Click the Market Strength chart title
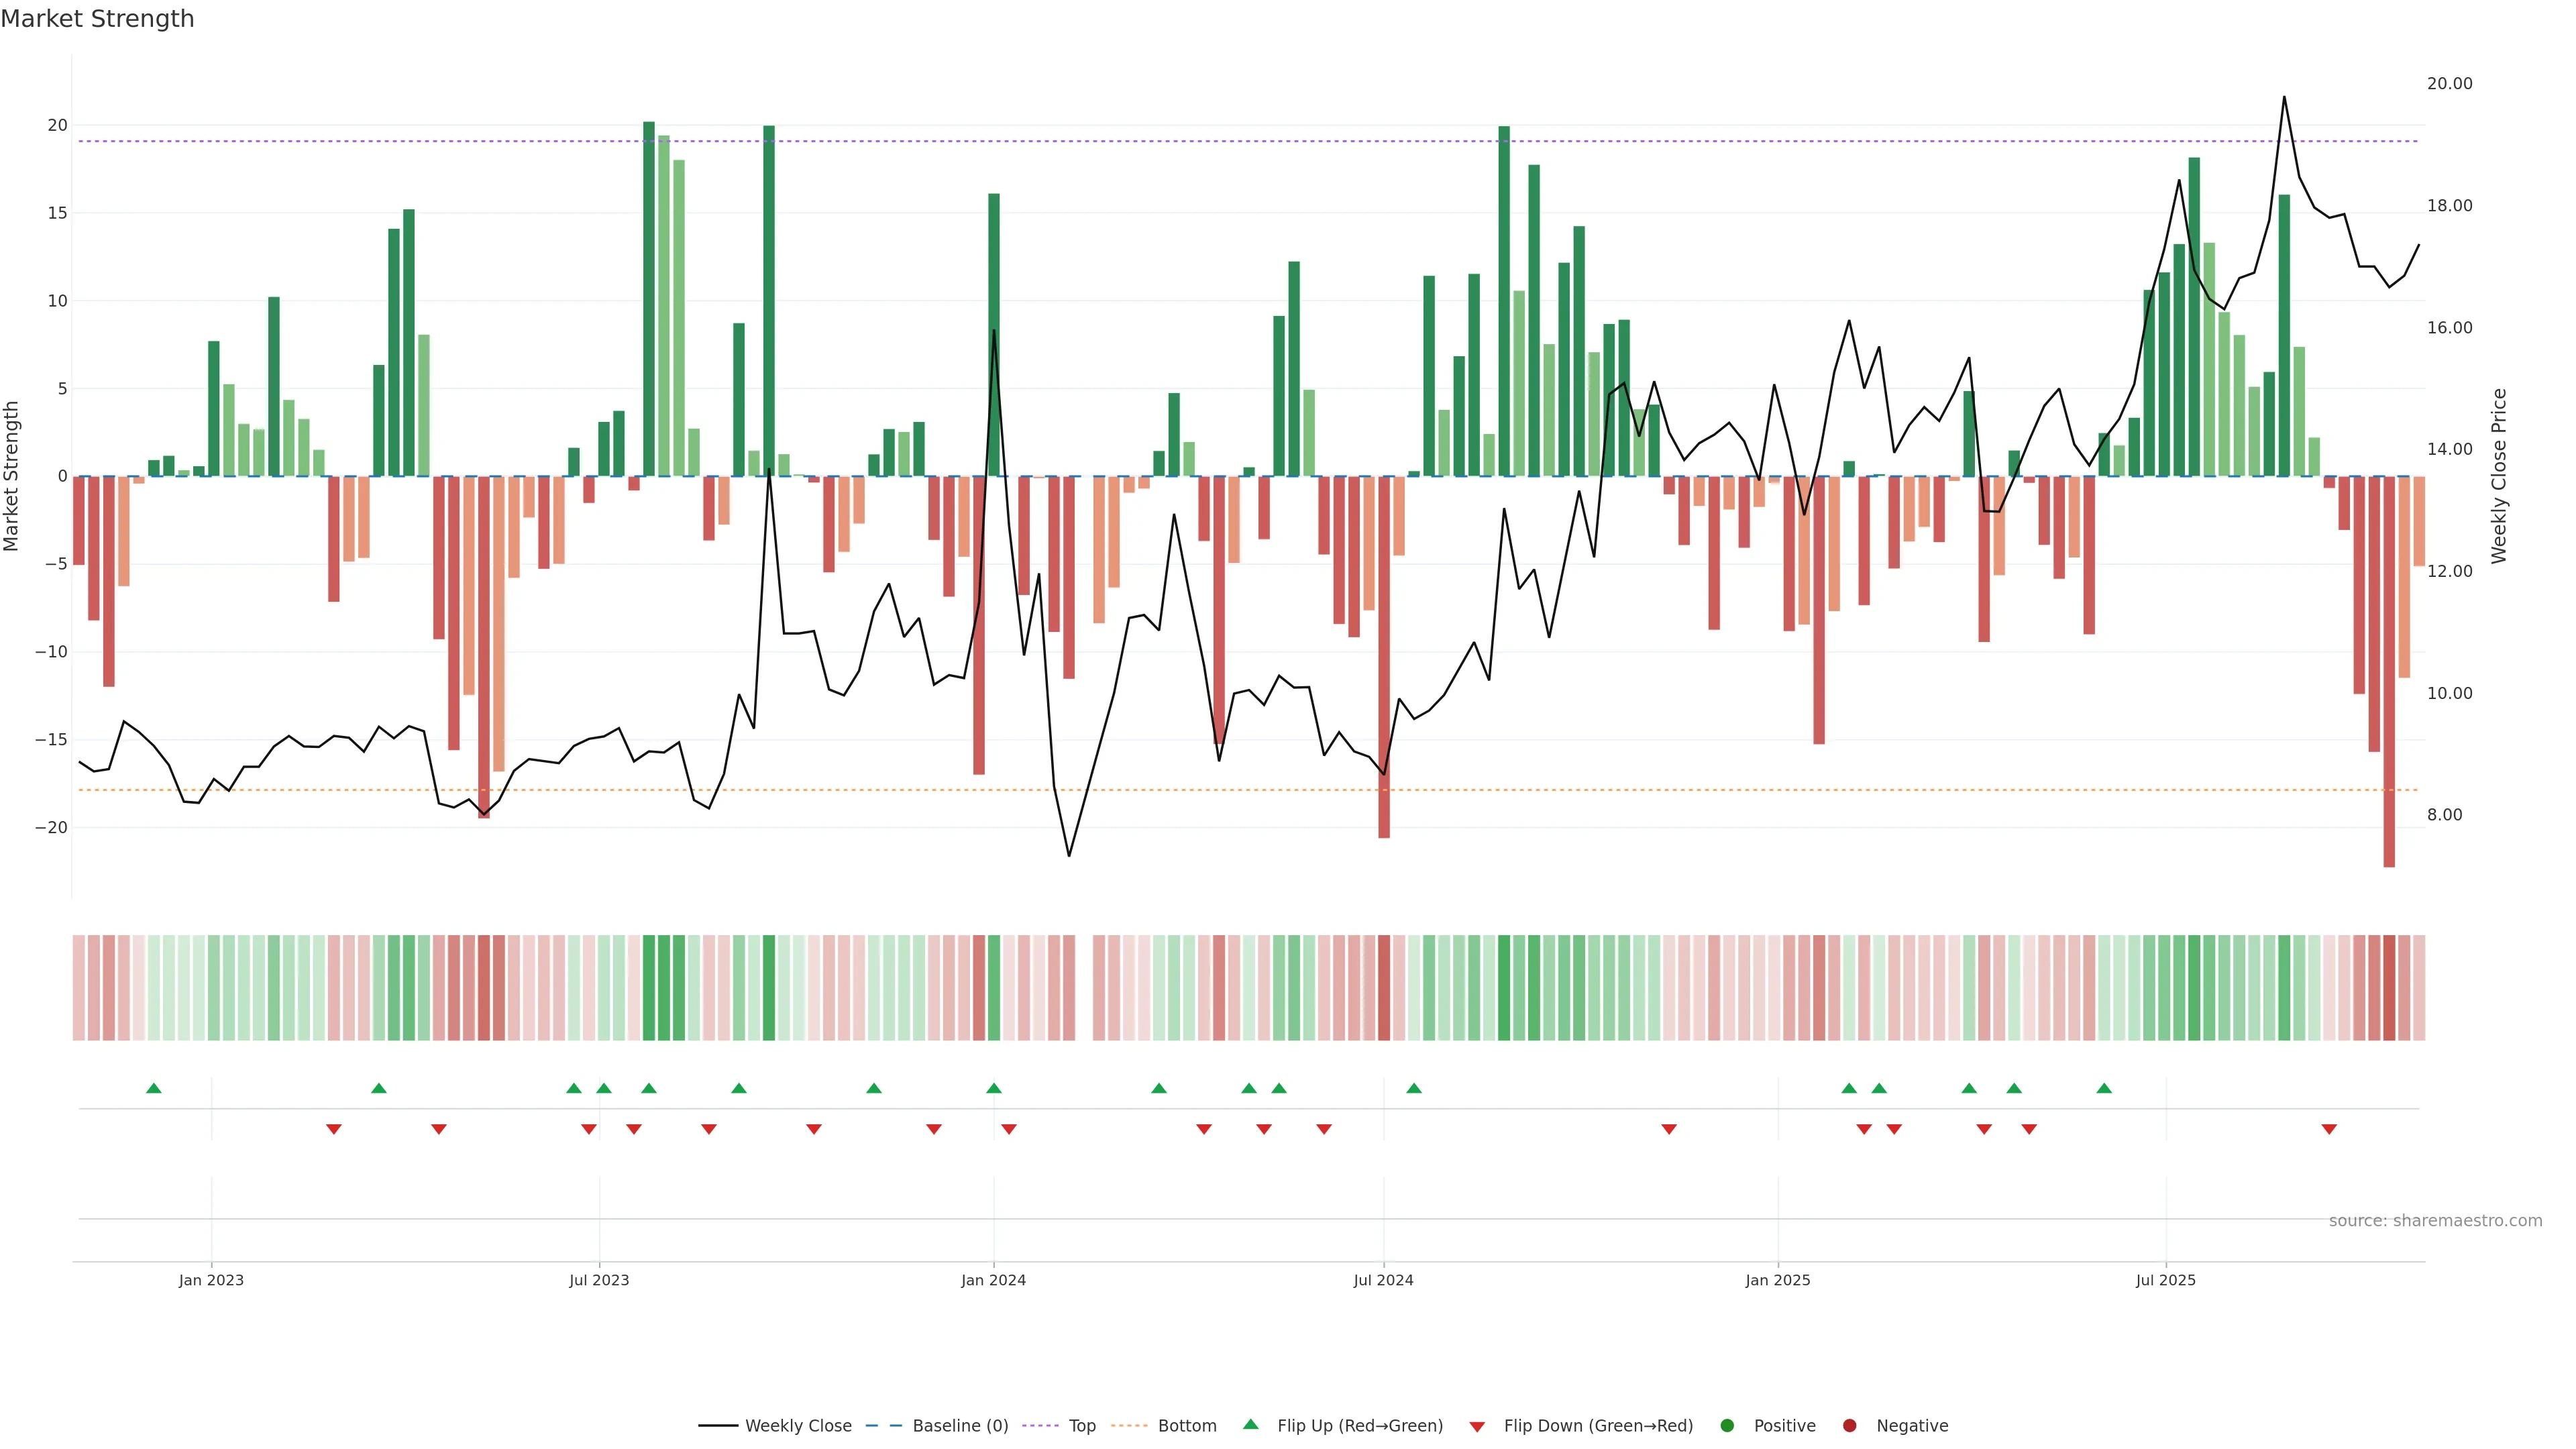2576x1449 pixels. pyautogui.click(x=97, y=19)
